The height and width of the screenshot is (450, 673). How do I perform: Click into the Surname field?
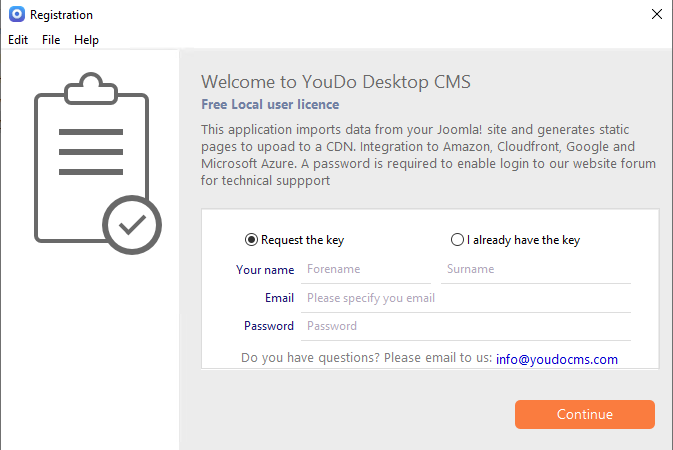[535, 269]
